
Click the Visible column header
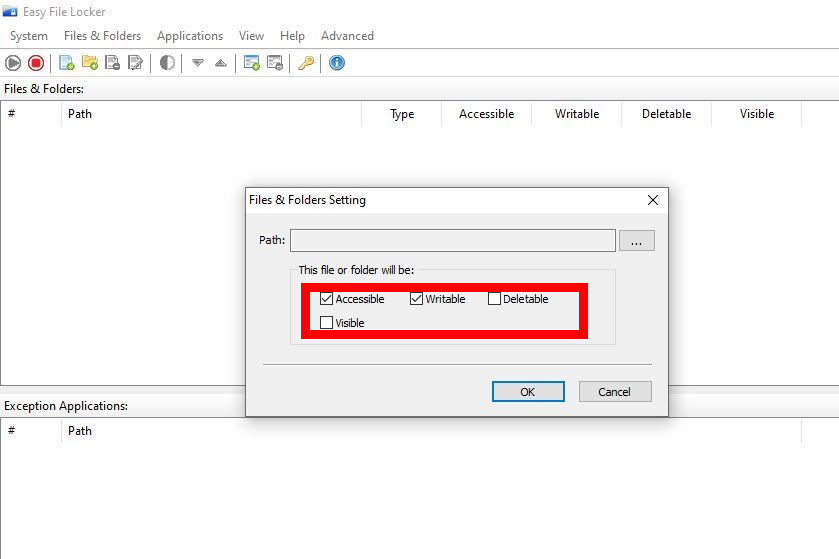pyautogui.click(x=757, y=114)
